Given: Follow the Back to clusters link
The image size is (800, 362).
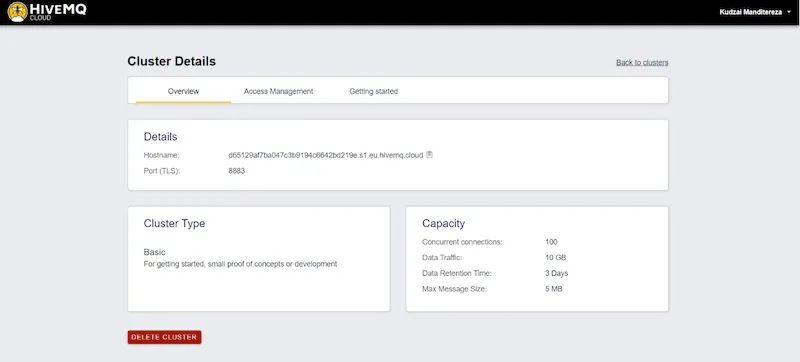Looking at the screenshot, I should 642,63.
